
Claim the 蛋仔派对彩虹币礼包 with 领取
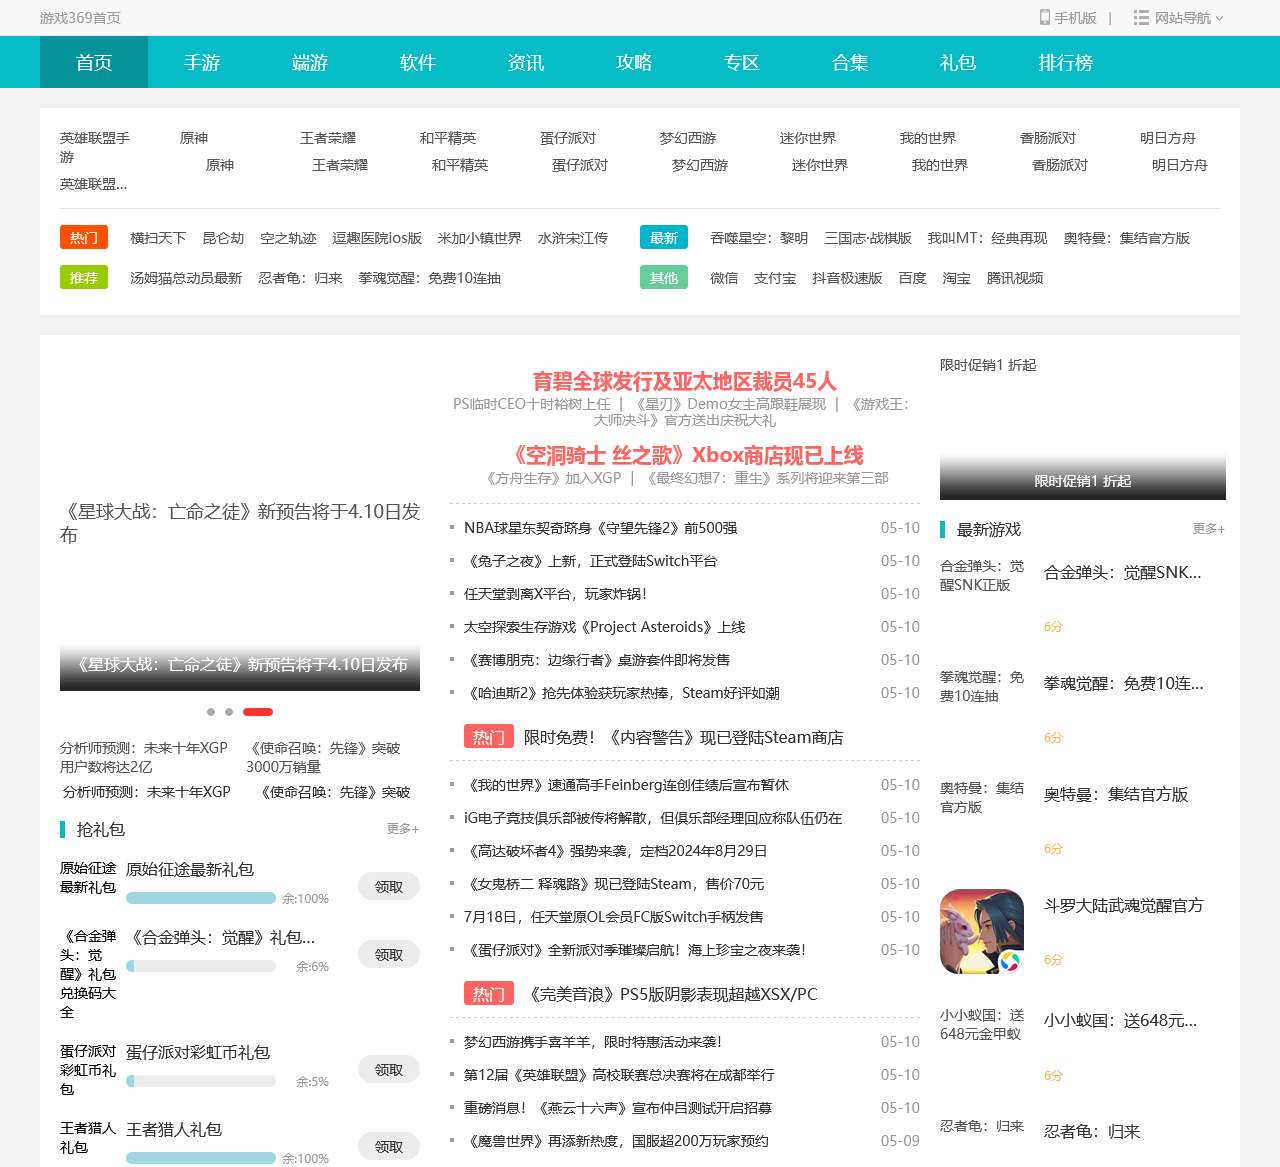389,1070
